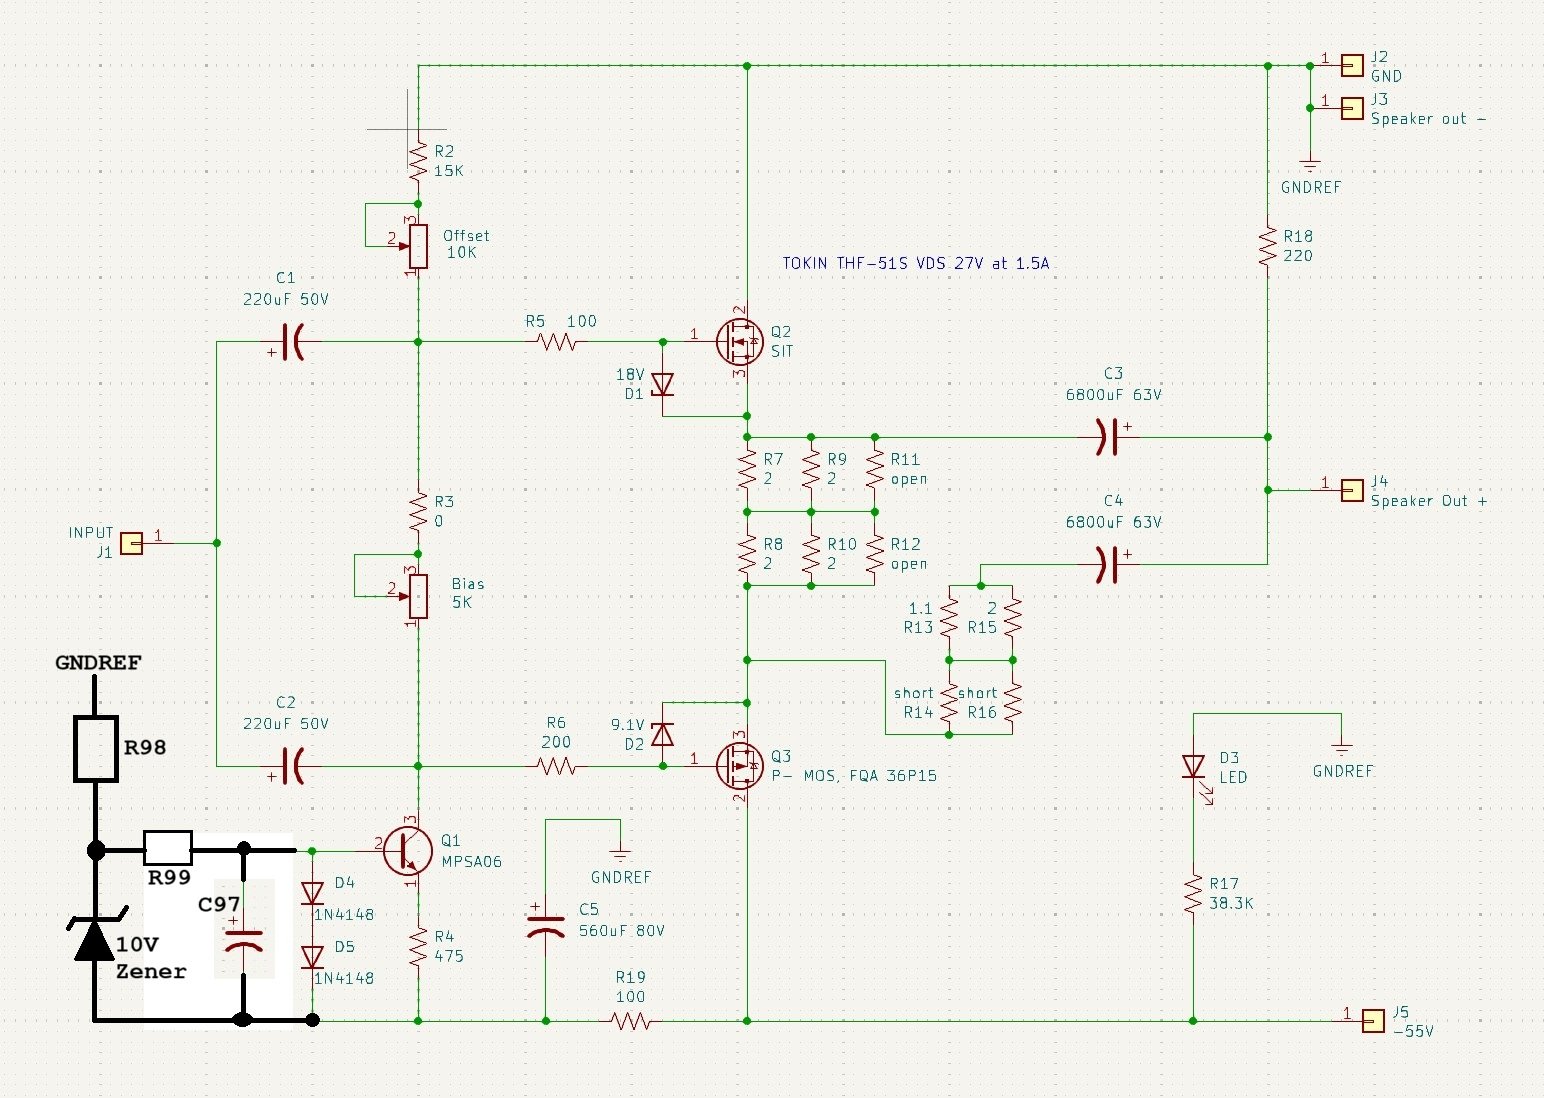Viewport: 1544px width, 1098px height.
Task: Click the 'MPSA06' part label
Action: [x=471, y=861]
